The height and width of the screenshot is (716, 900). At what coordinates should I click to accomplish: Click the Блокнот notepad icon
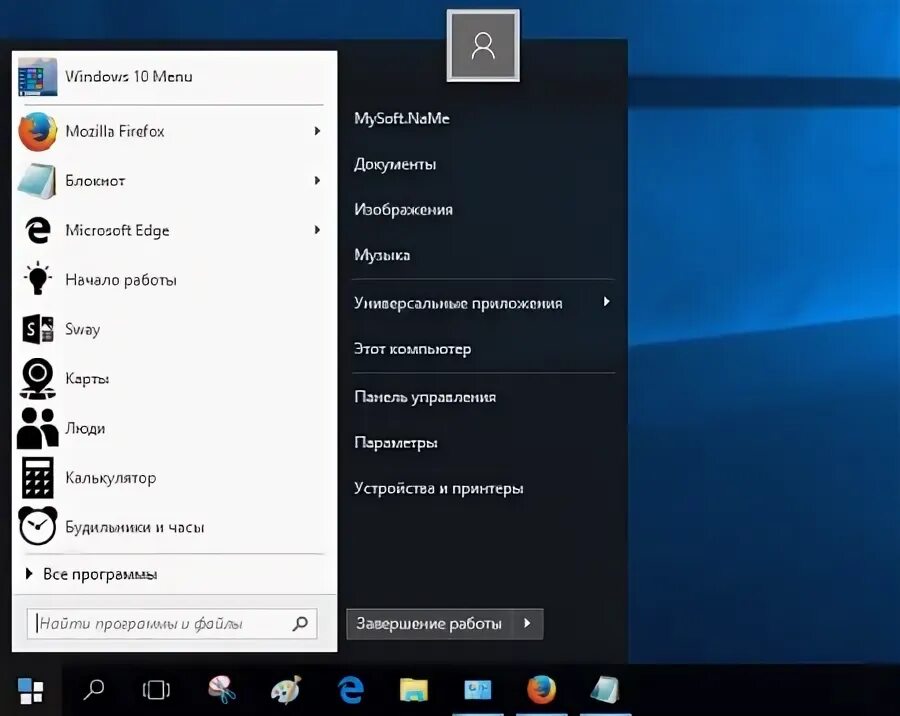pyautogui.click(x=38, y=181)
